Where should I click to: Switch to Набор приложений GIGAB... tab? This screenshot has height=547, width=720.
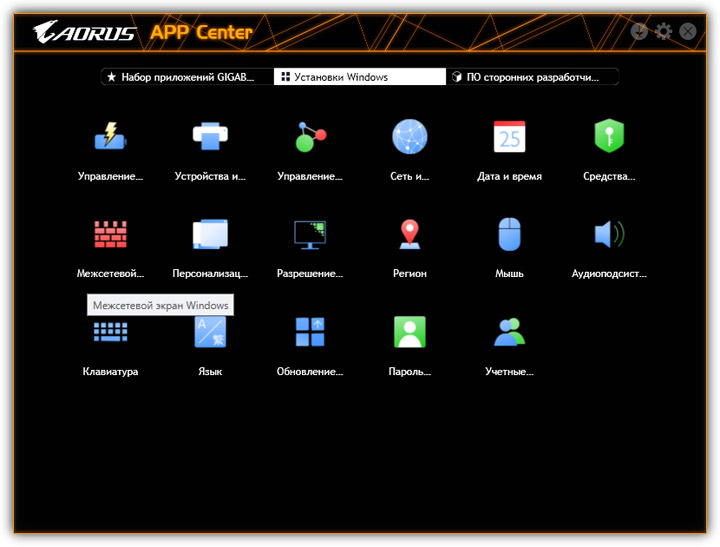click(x=187, y=77)
